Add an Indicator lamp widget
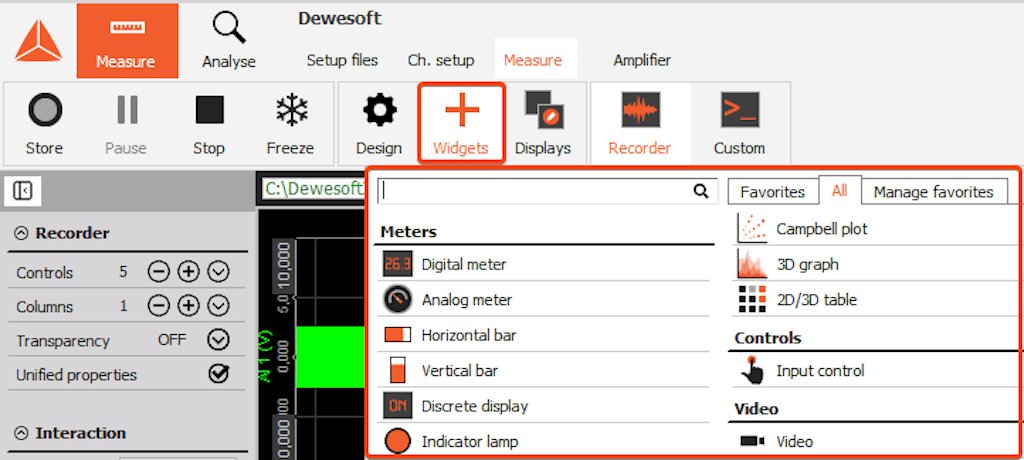 (543, 441)
